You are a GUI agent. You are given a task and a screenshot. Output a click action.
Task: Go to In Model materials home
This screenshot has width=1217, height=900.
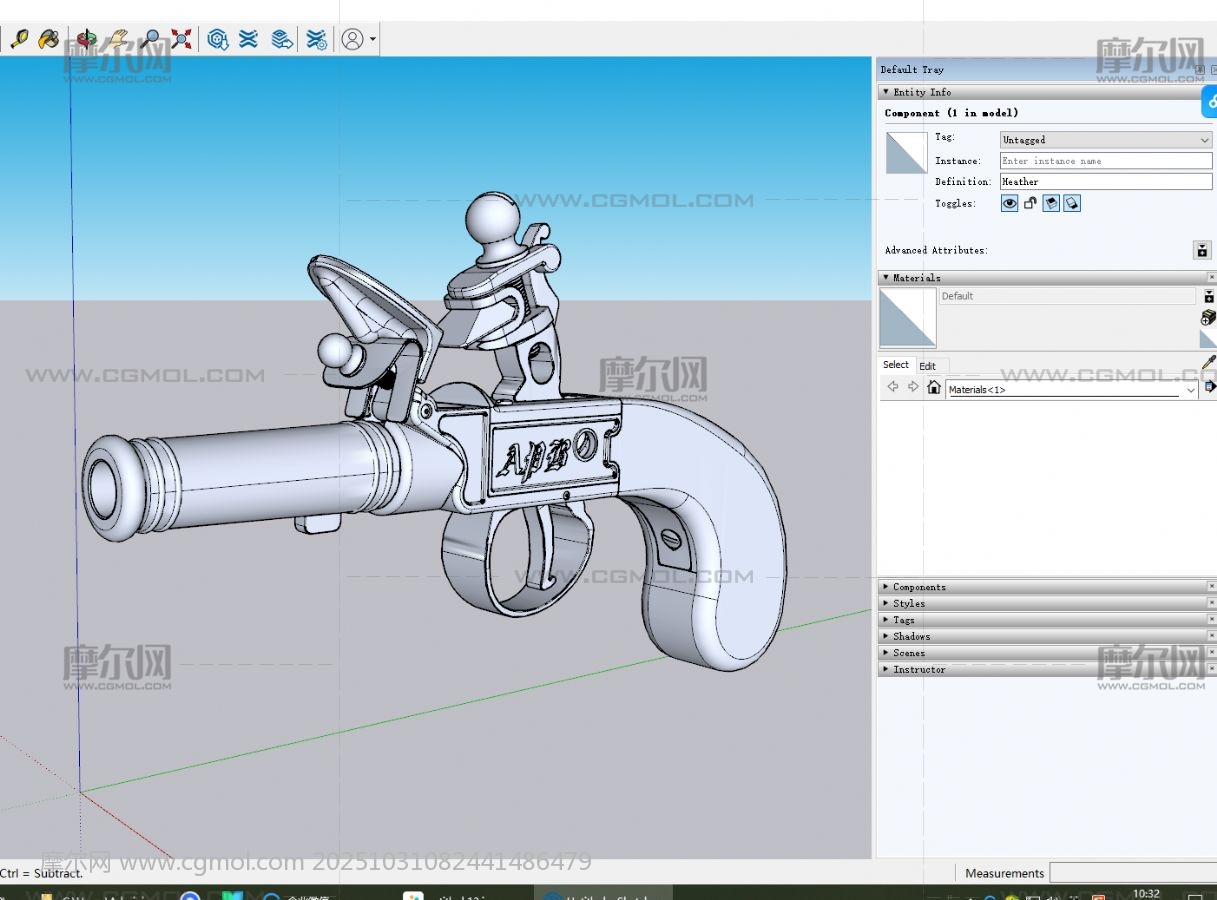(x=934, y=388)
